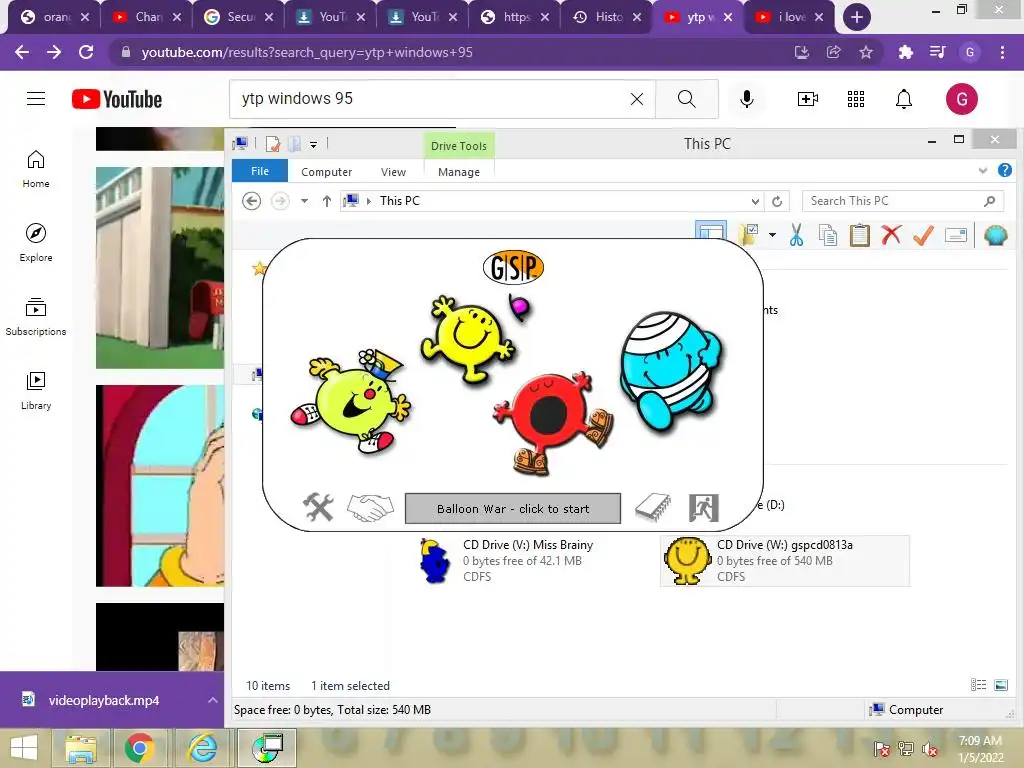
Task: Click the YouTube Create video icon
Action: click(x=807, y=99)
